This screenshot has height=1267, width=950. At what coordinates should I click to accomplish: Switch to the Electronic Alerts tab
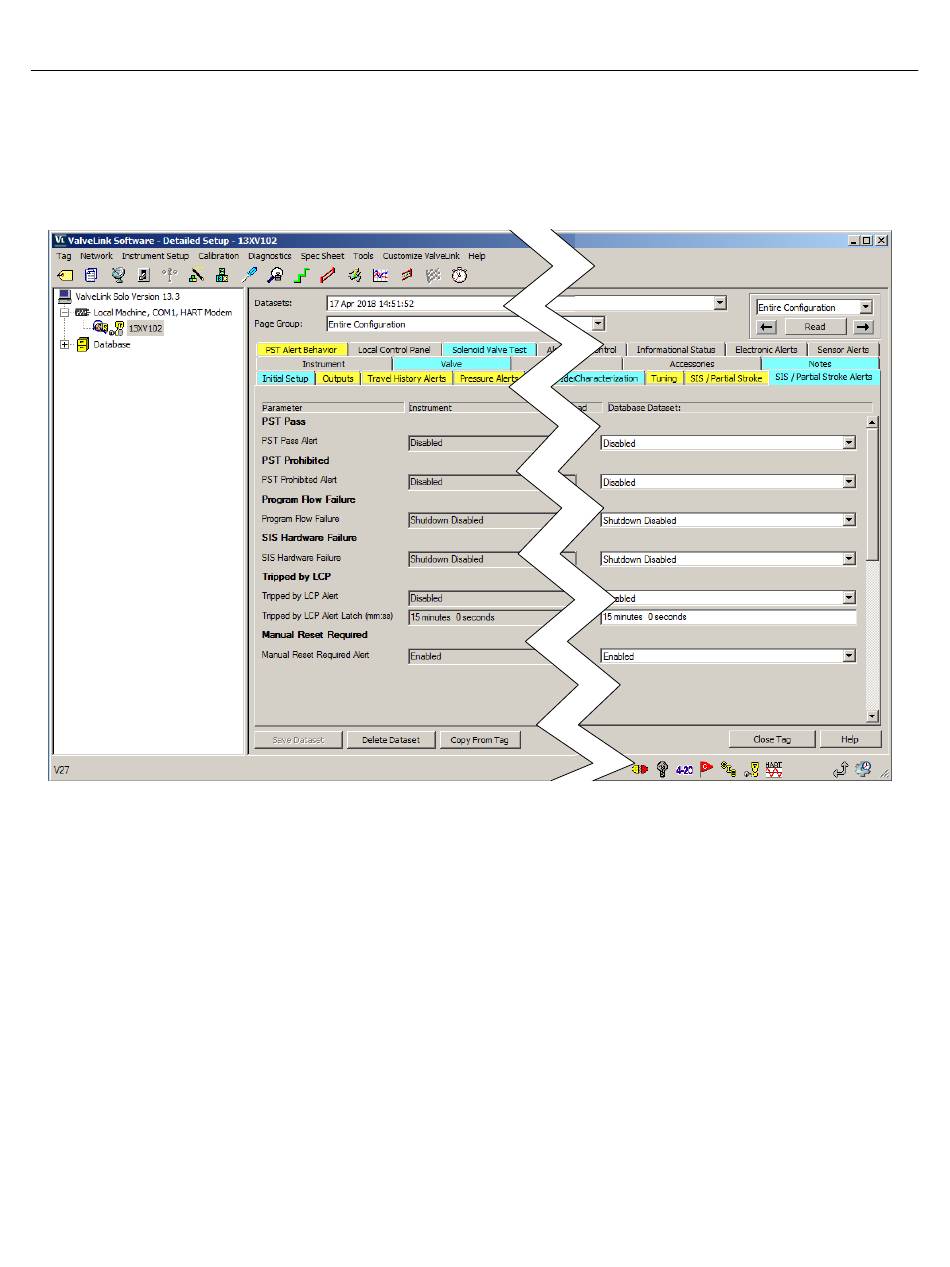[x=766, y=350]
